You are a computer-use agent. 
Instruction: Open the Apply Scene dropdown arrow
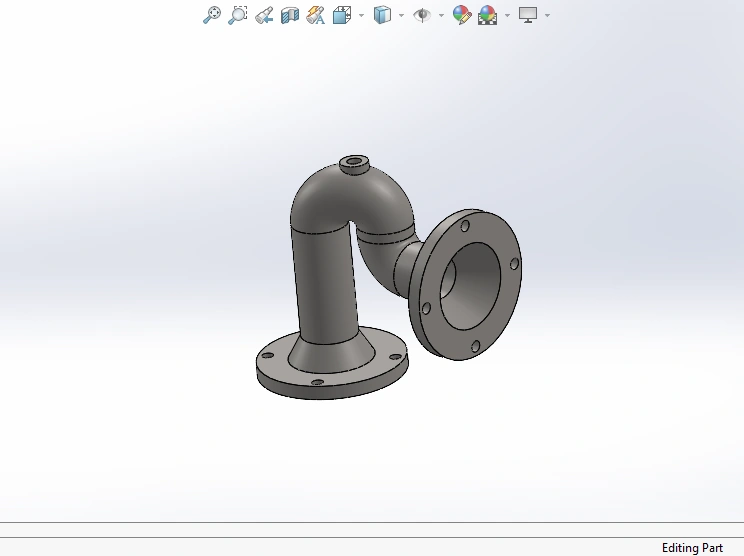coord(508,15)
